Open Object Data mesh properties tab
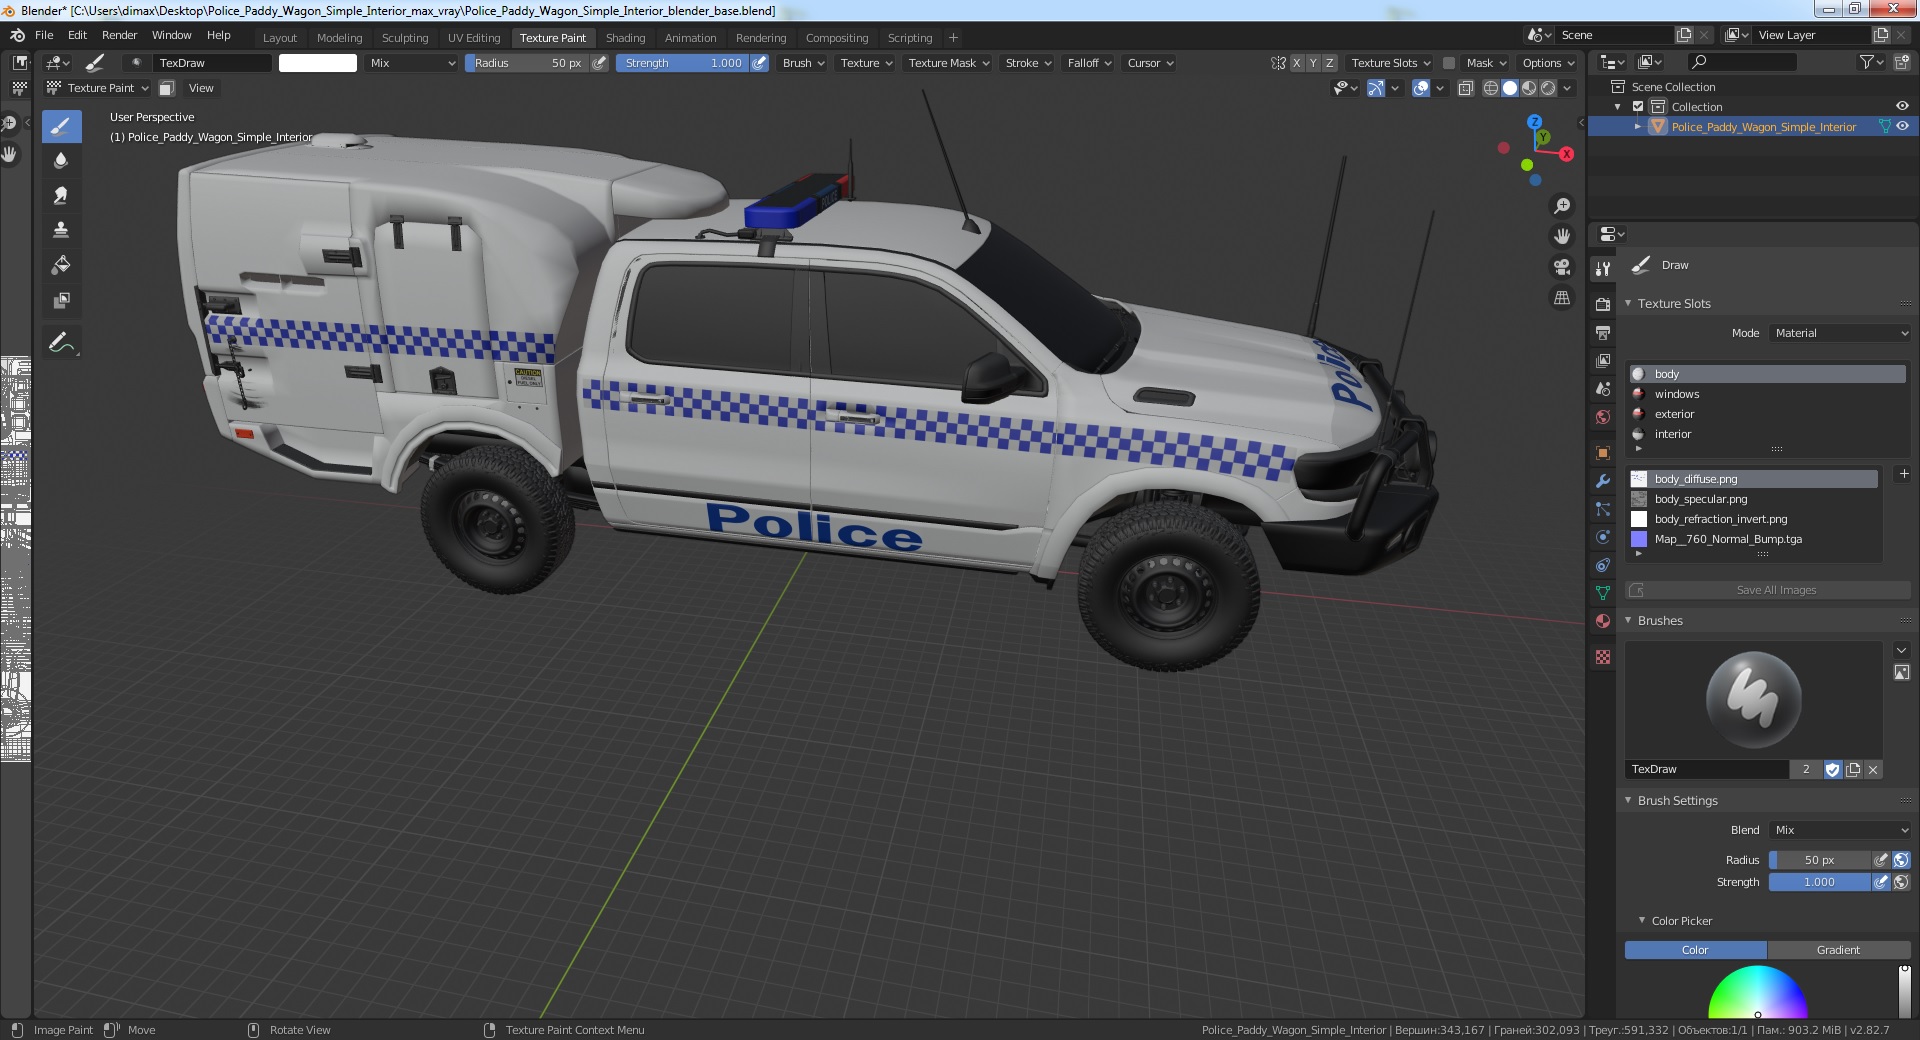 point(1603,593)
